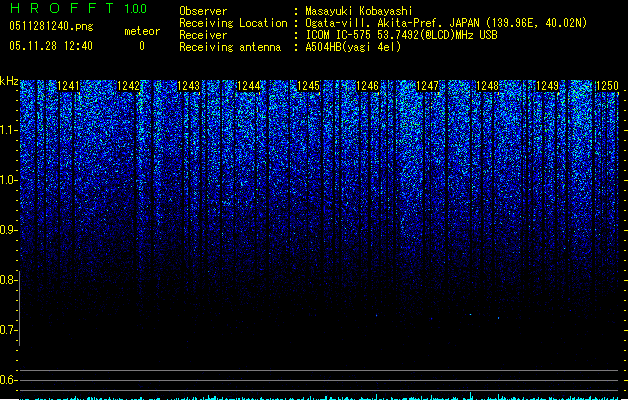Select the file name 0511281240.png

(51, 26)
